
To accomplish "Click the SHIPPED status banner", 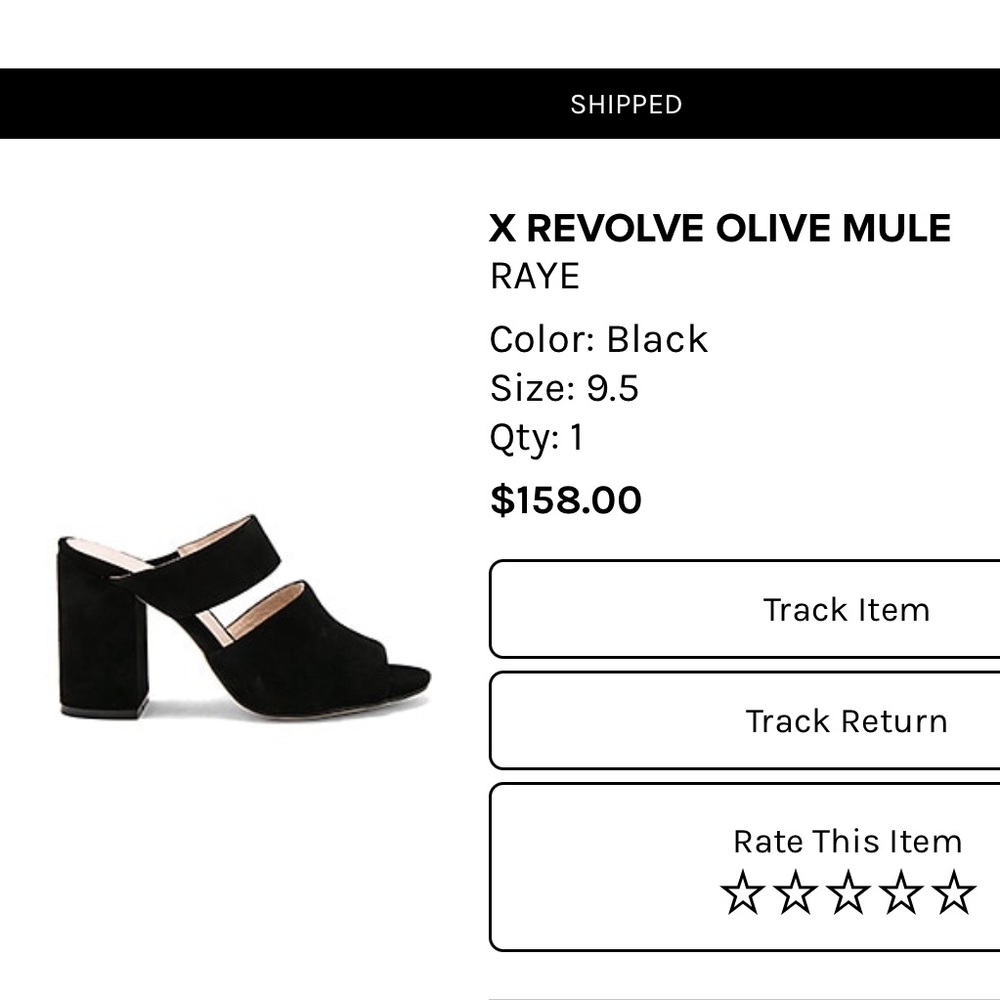I will (626, 103).
